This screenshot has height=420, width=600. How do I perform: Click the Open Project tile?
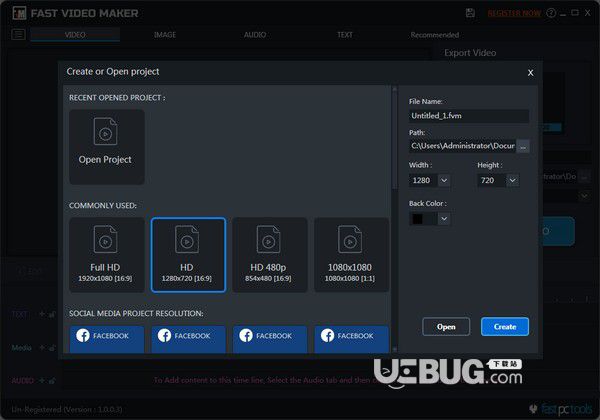[107, 147]
